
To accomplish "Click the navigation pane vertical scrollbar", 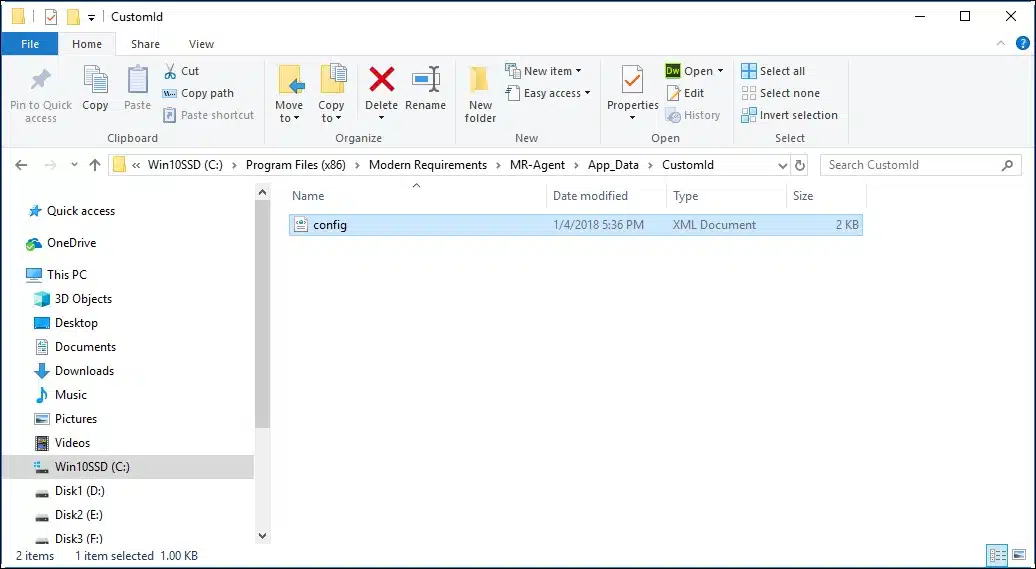I will click(262, 350).
